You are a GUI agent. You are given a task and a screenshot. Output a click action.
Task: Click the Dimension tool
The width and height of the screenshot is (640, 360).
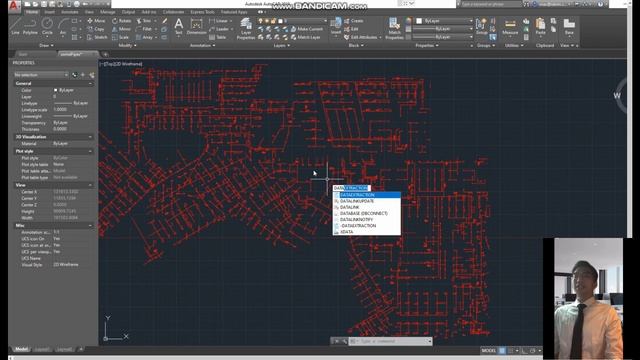click(x=196, y=26)
